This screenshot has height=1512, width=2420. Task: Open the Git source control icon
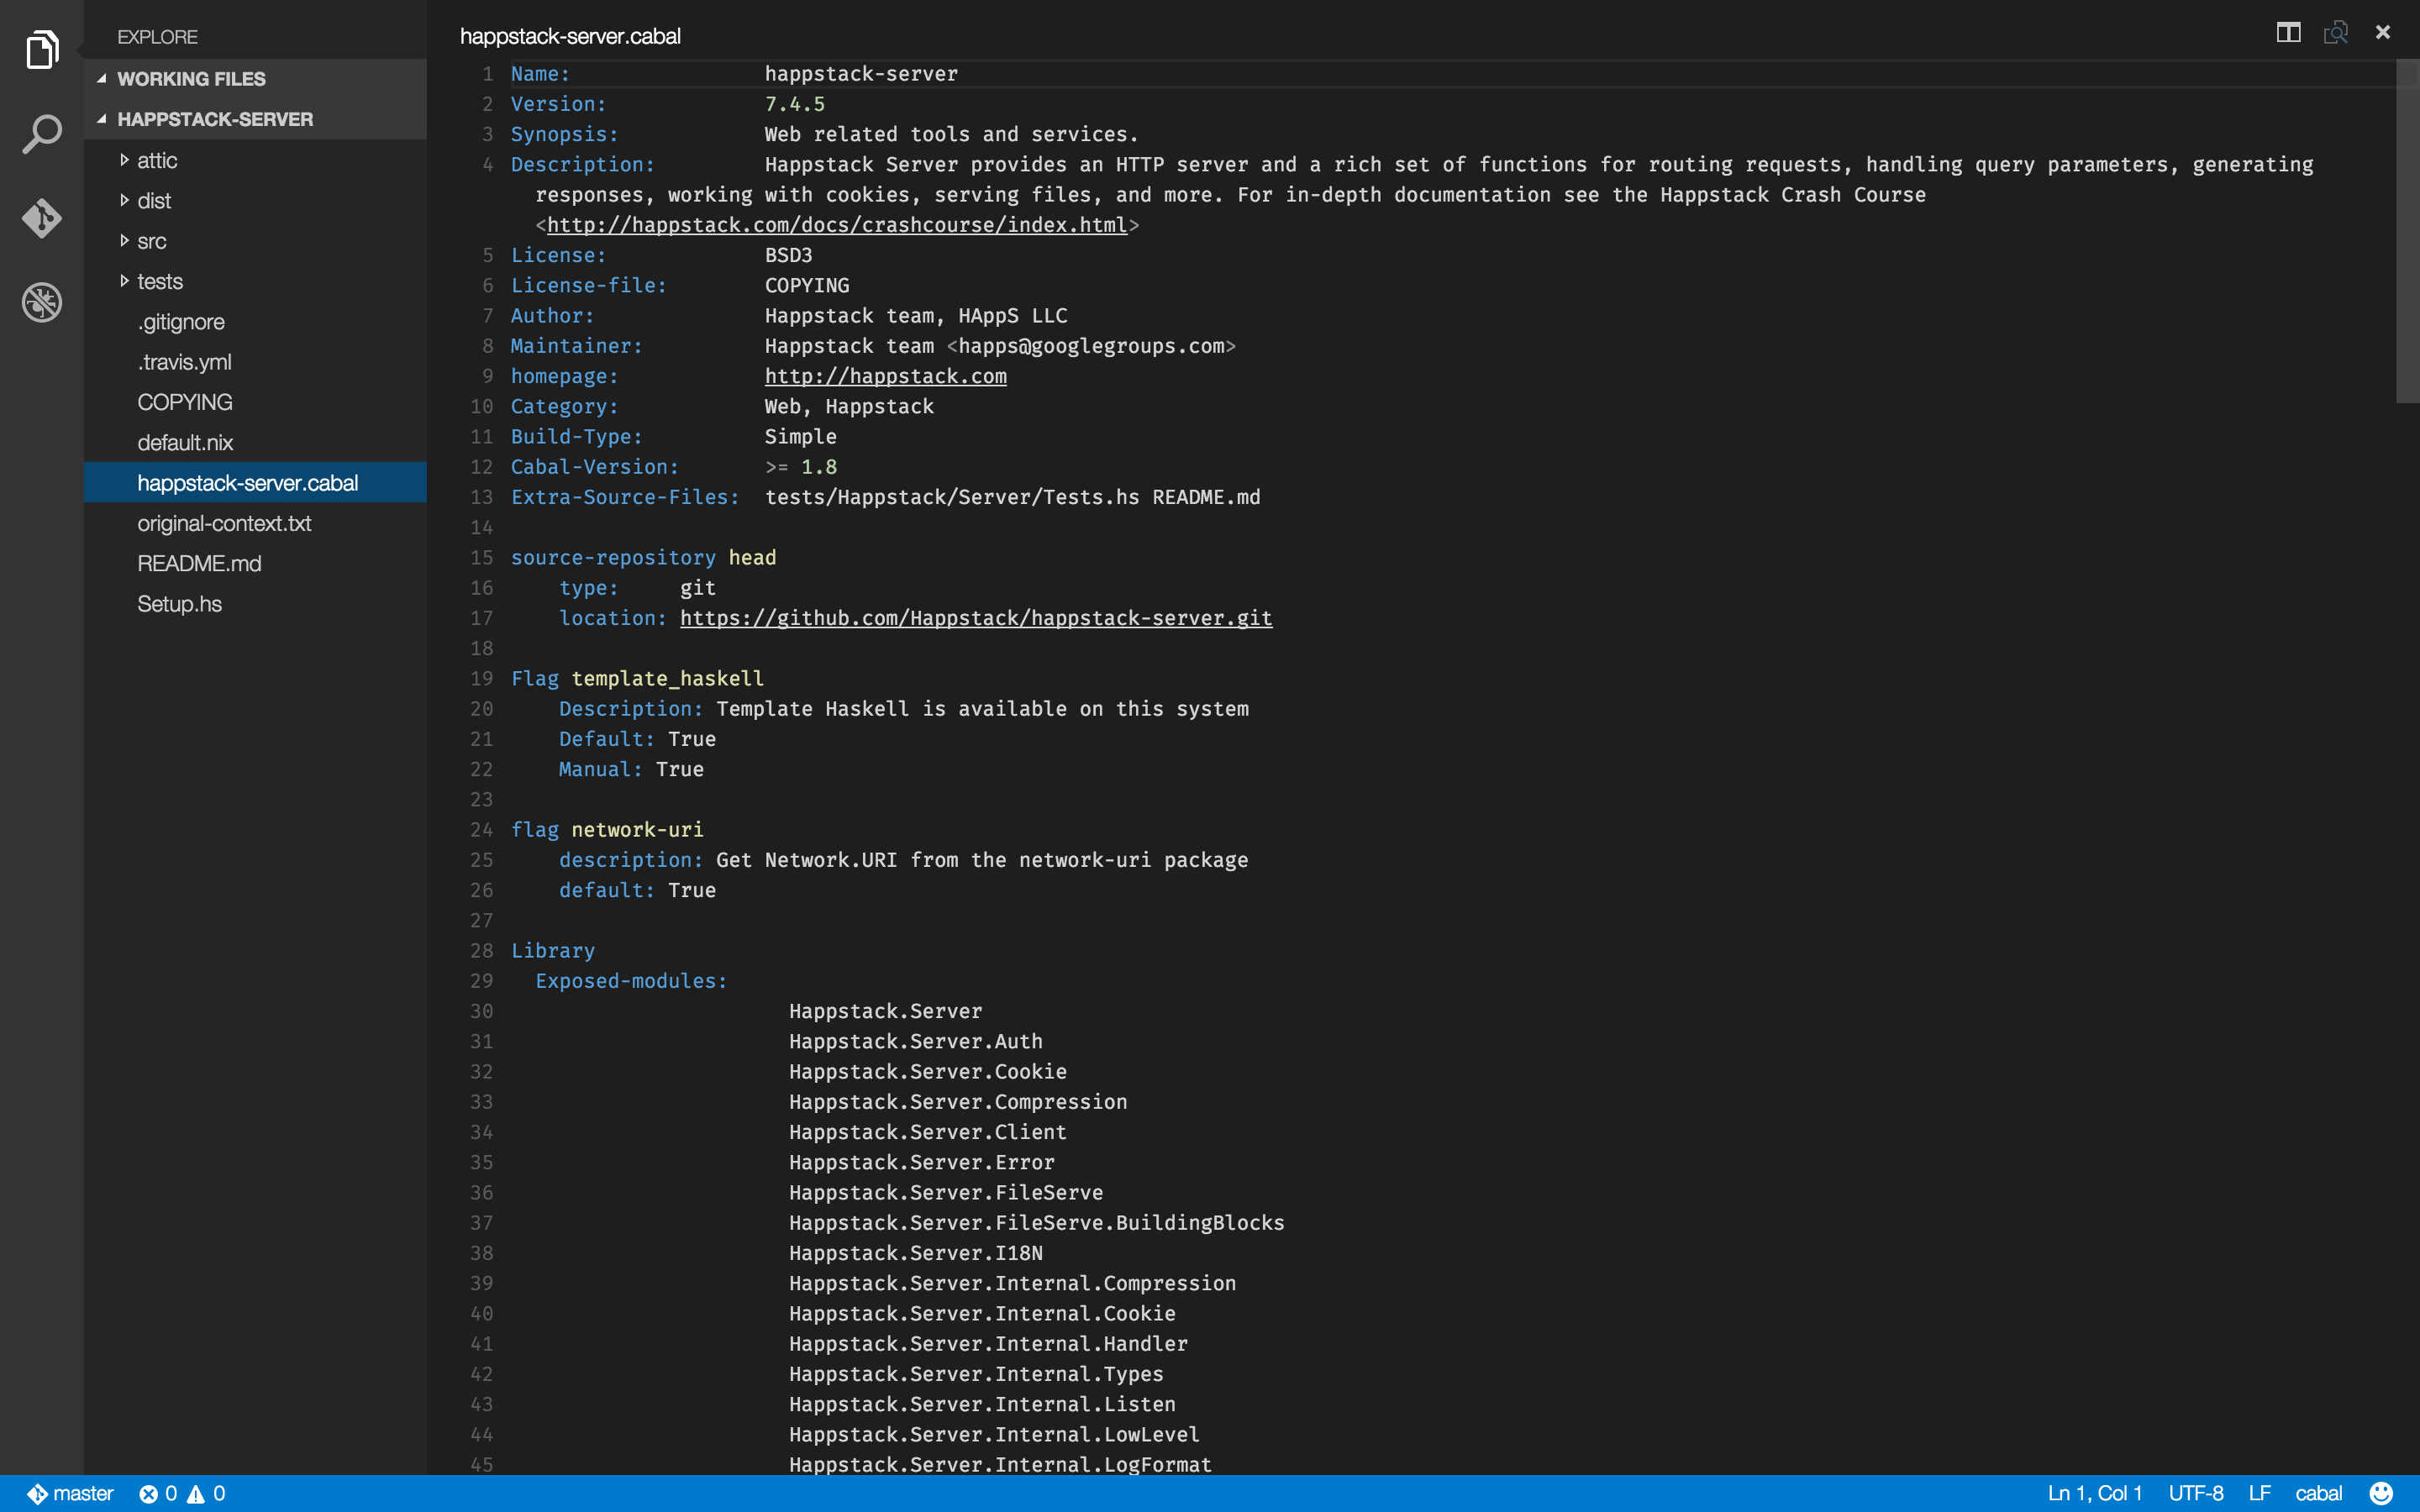click(x=42, y=218)
